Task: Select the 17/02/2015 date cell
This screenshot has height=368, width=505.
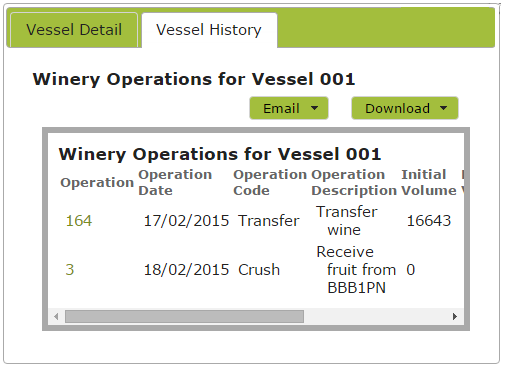Action: pos(186,221)
